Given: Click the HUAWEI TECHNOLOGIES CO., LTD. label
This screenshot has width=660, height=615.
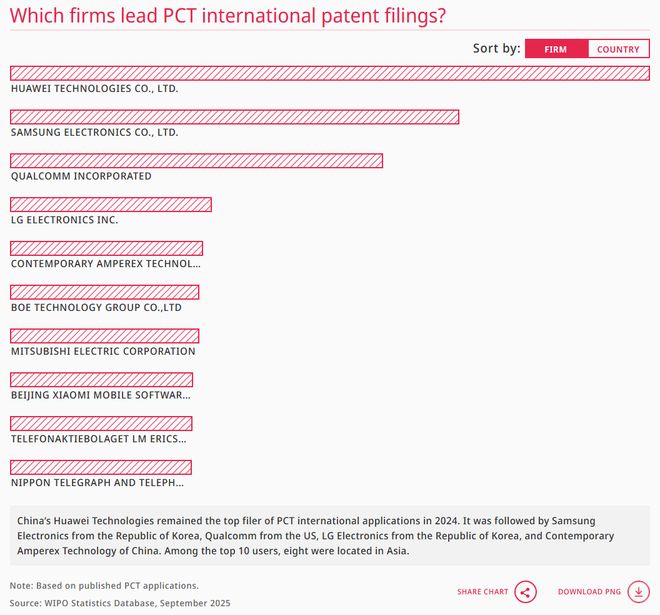Looking at the screenshot, I should (x=94, y=88).
